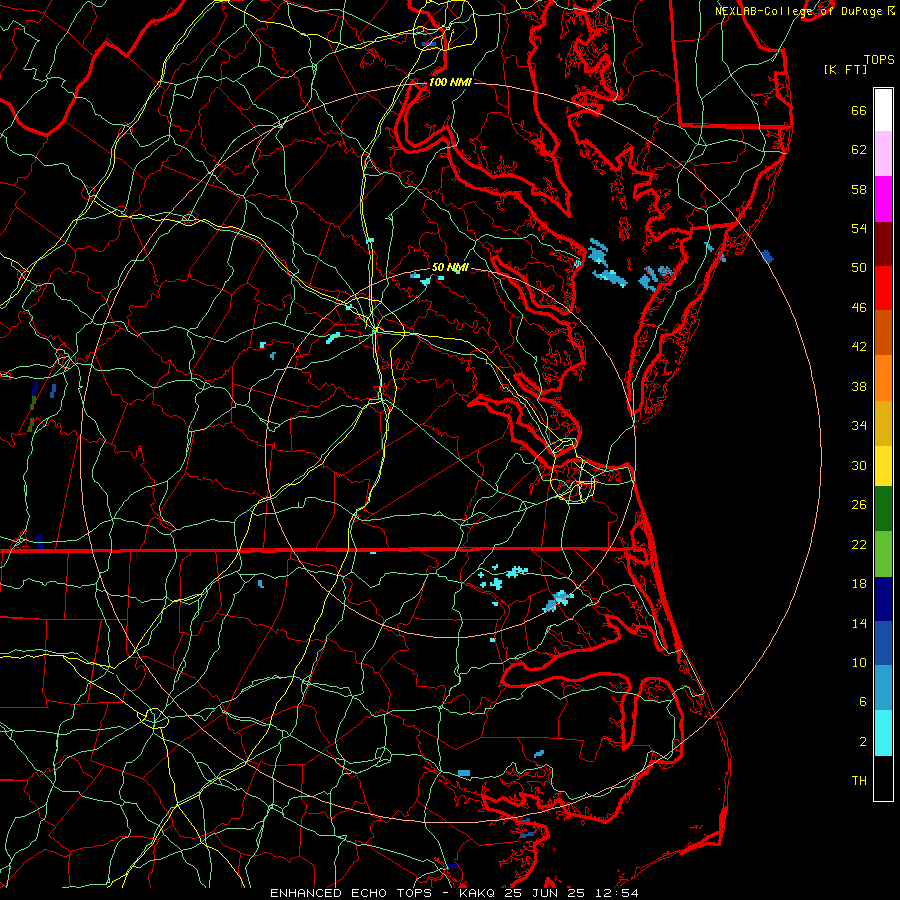Click the cyan legend swatch
Screen dimensions: 900x900
point(883,733)
